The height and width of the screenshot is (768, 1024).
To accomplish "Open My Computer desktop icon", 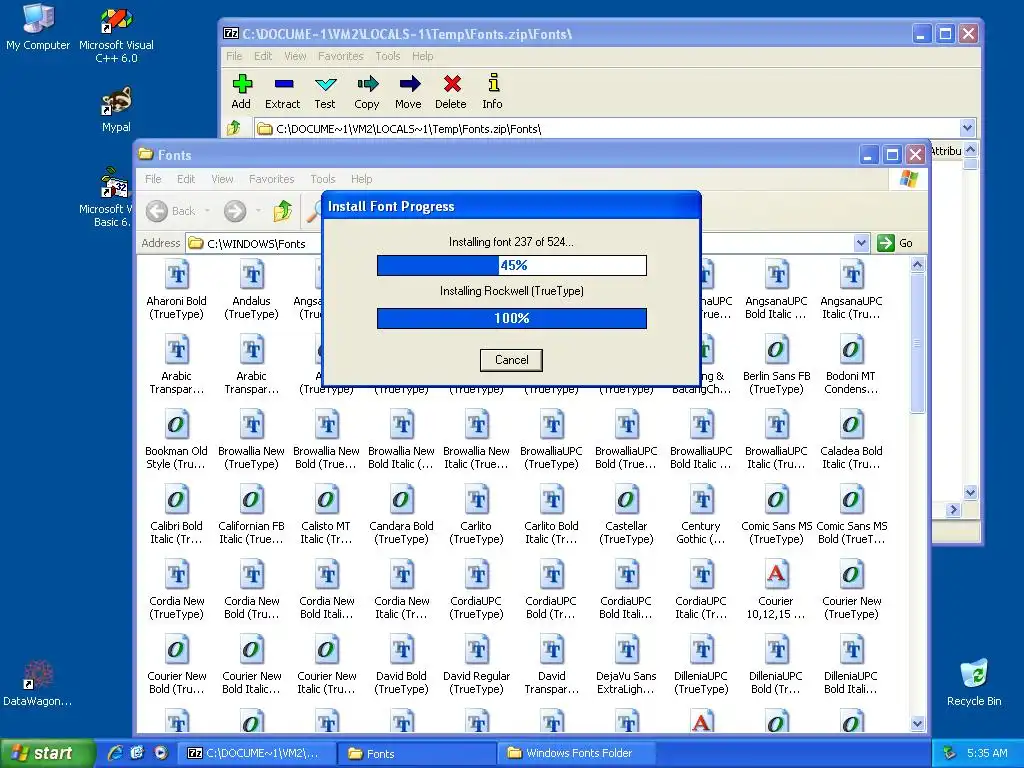I will point(38,26).
